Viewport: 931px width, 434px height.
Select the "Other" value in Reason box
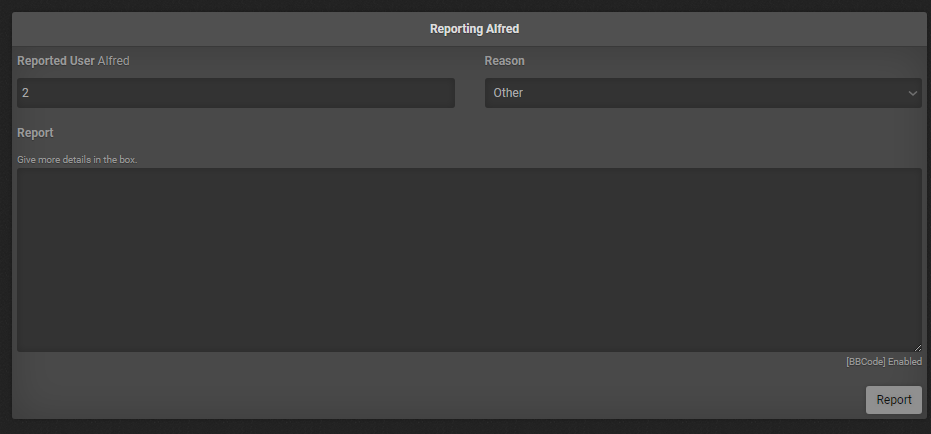(x=508, y=93)
